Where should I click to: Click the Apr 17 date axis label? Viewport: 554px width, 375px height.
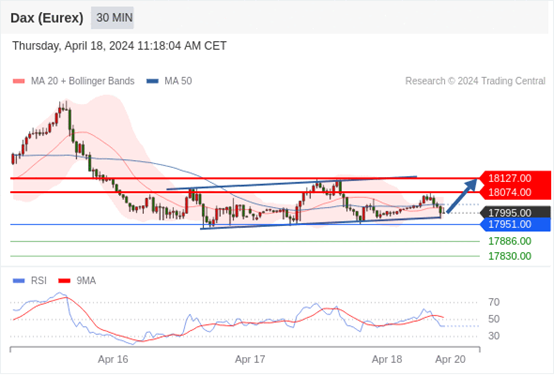[x=250, y=359]
